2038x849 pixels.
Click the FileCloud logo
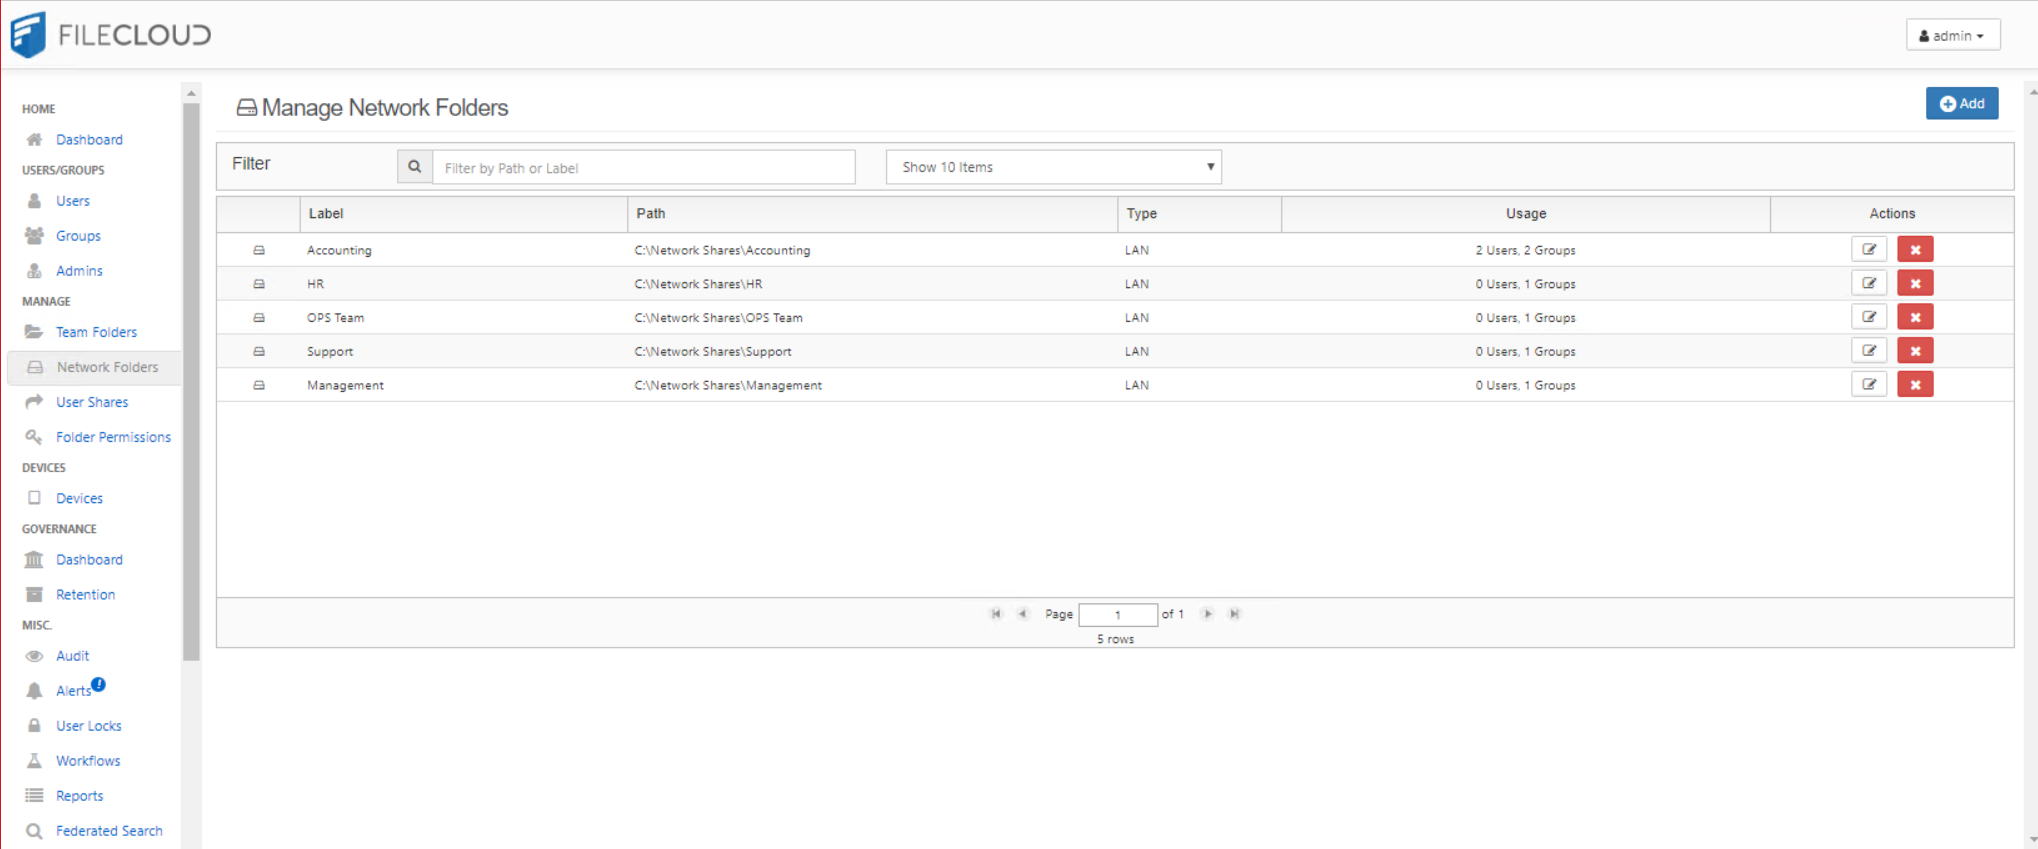111,35
